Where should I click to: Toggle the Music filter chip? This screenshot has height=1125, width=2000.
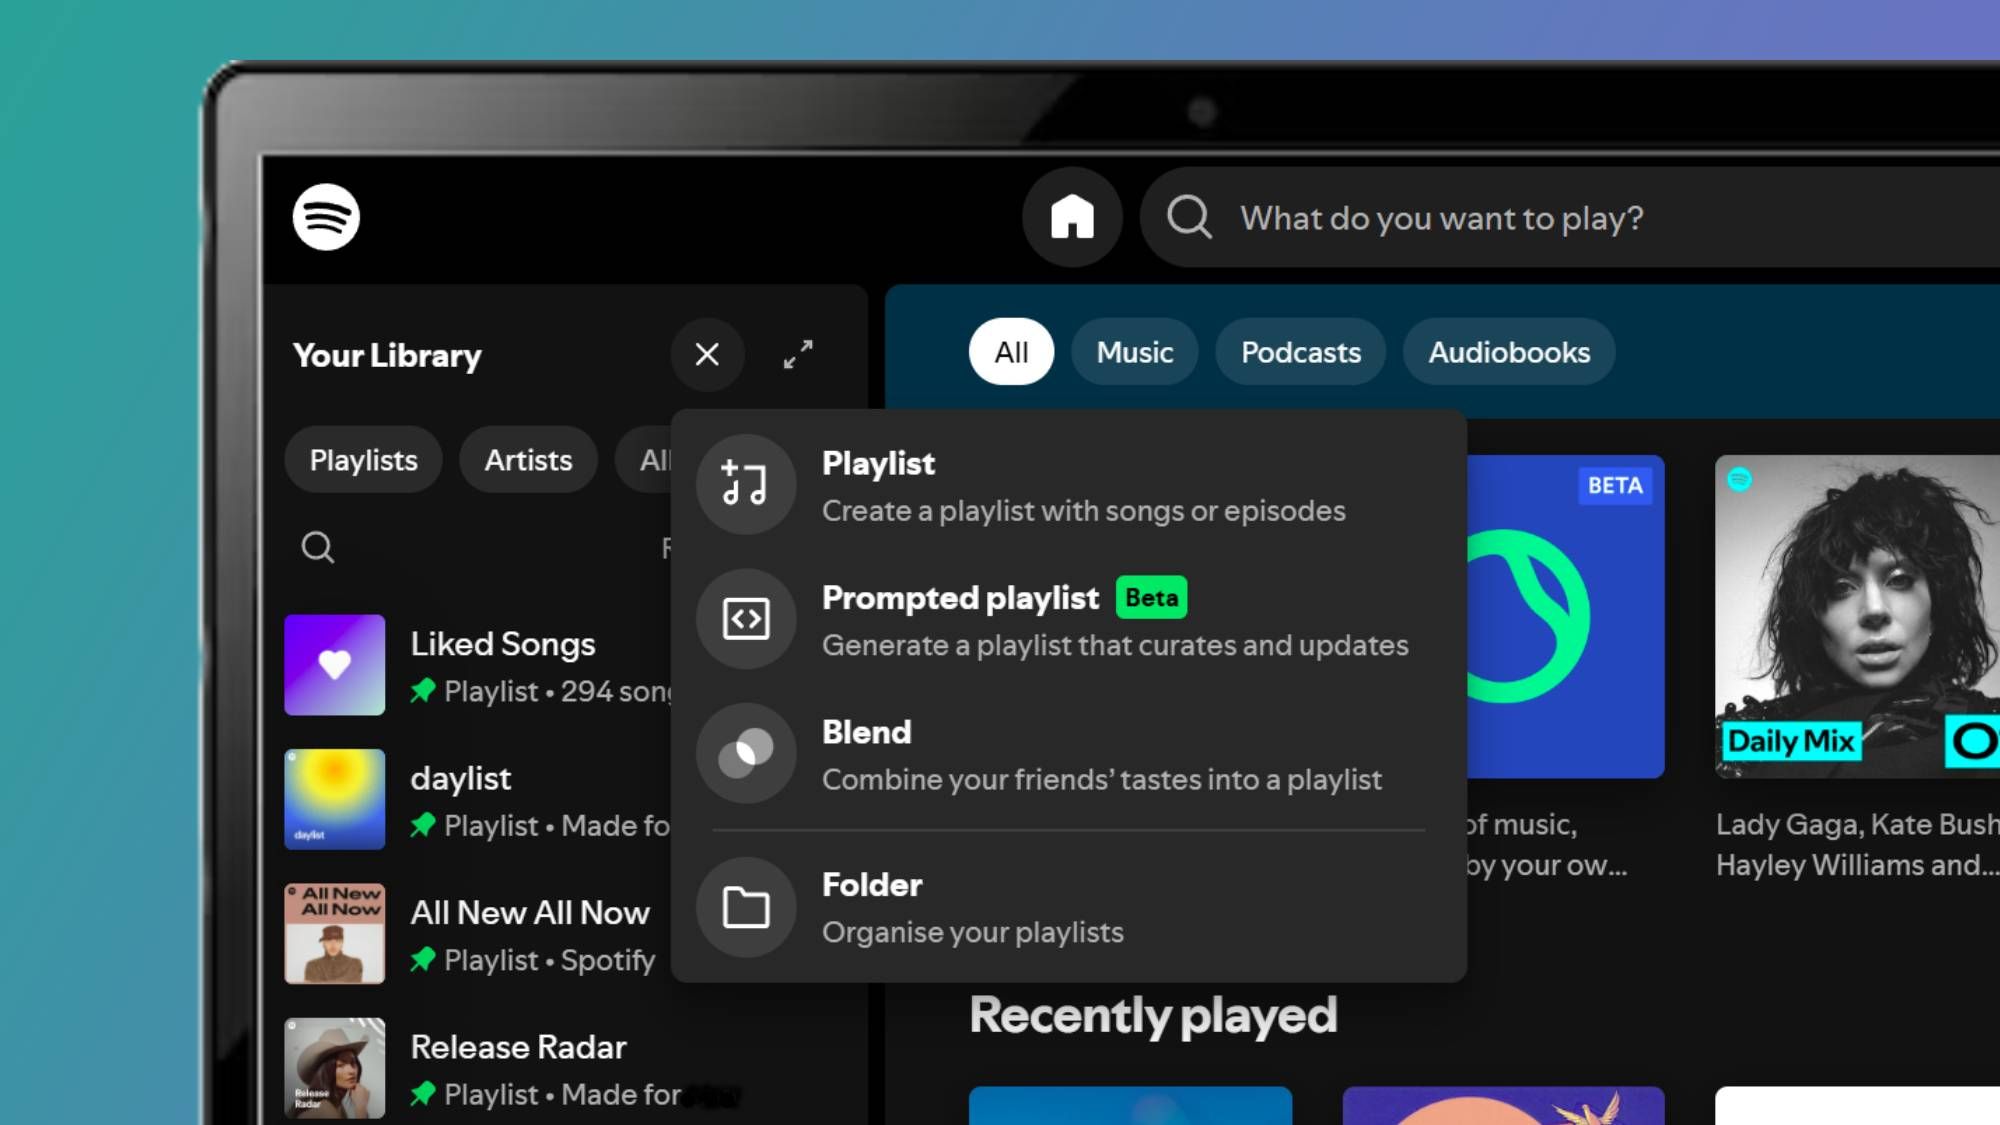click(1134, 352)
